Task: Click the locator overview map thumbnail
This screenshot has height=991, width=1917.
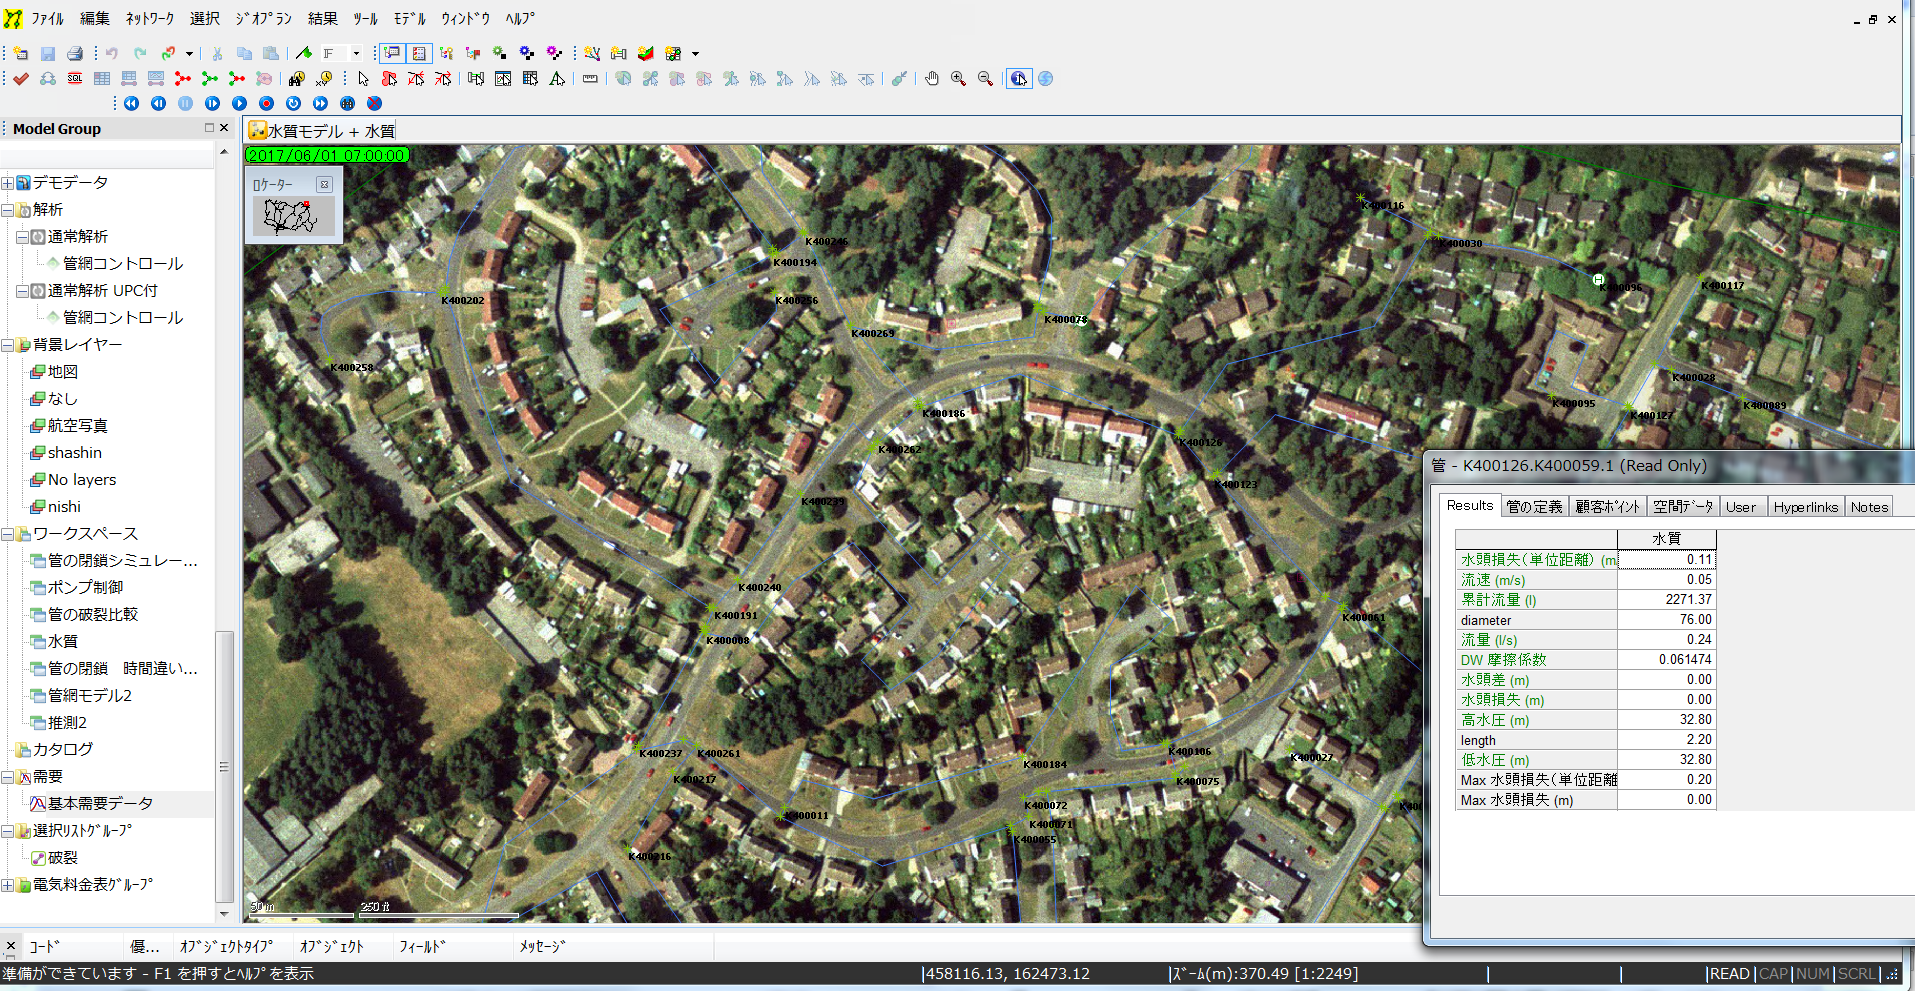Action: (x=293, y=216)
